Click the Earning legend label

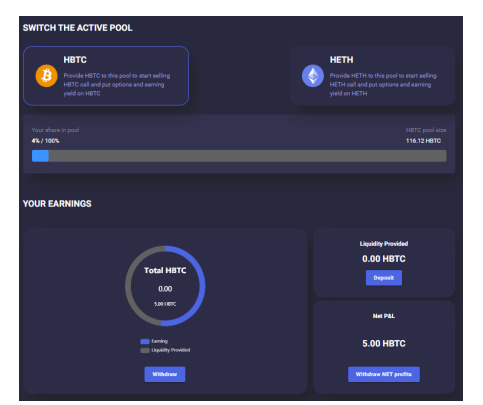click(x=159, y=341)
